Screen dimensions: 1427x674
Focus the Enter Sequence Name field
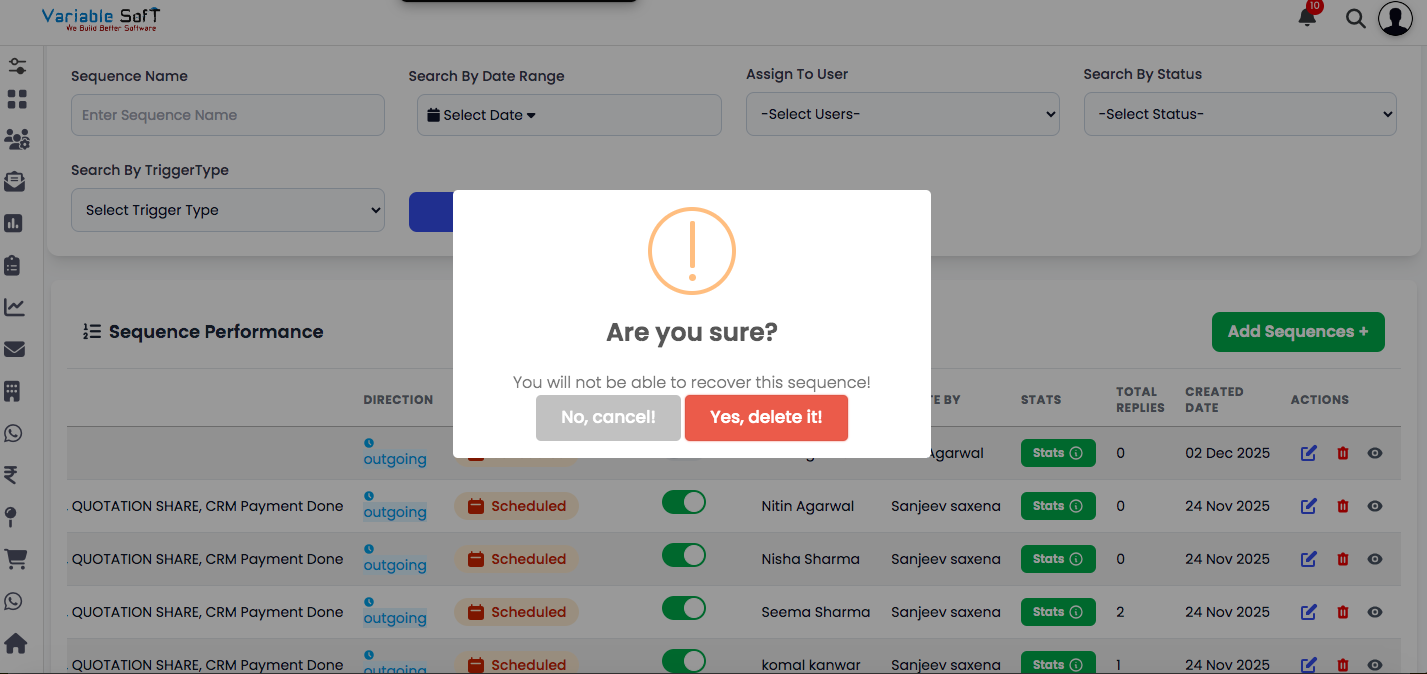click(227, 115)
